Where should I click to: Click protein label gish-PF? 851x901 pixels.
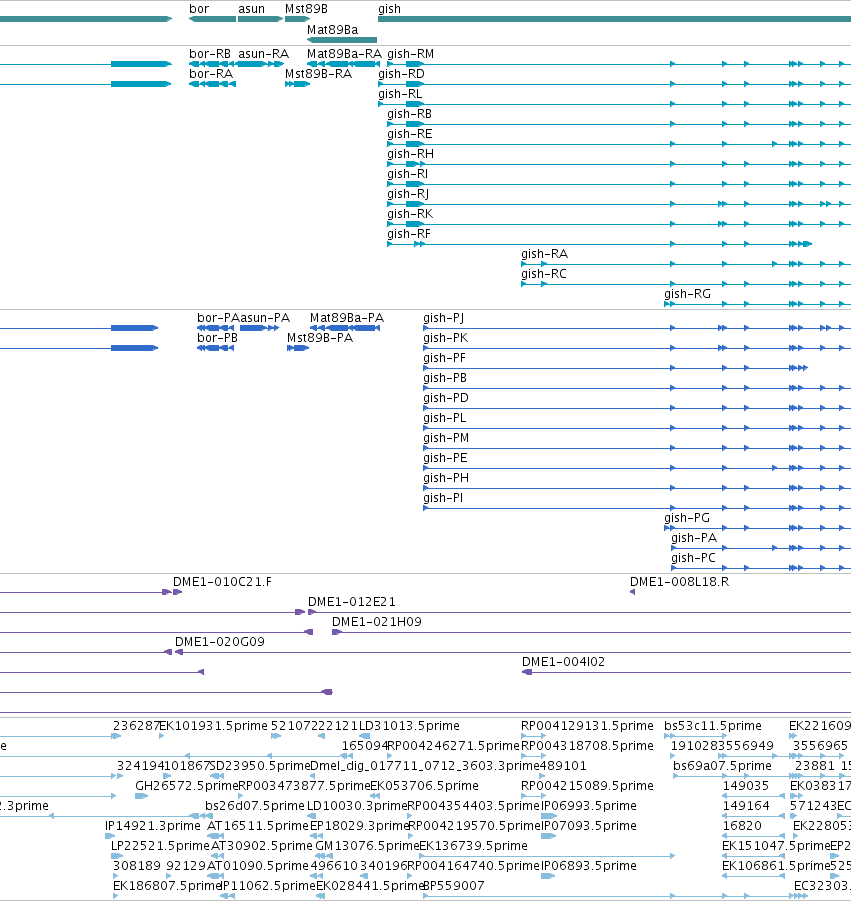click(x=445, y=359)
